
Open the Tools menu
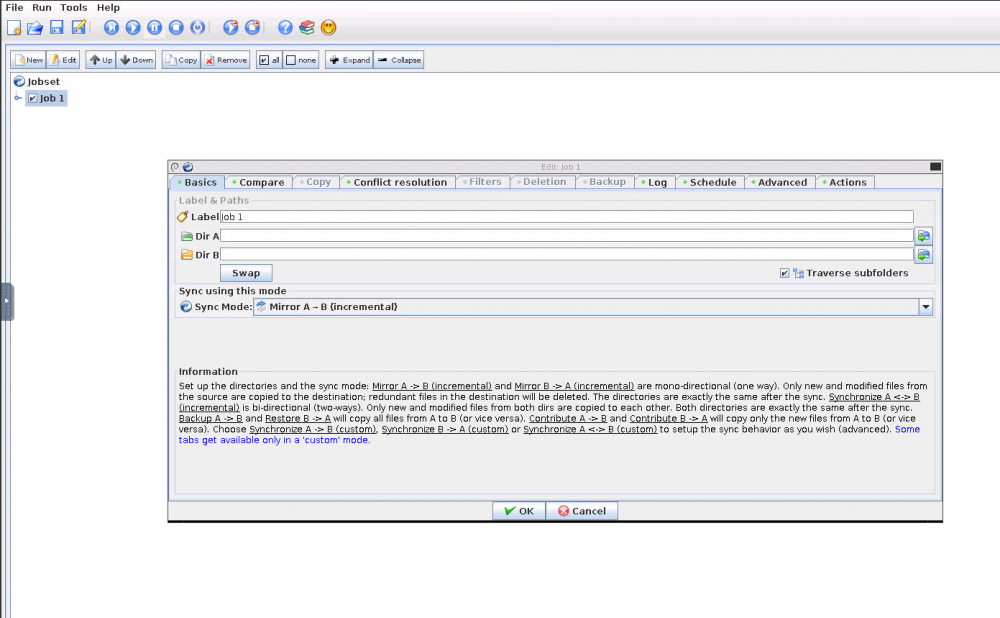(x=73, y=8)
